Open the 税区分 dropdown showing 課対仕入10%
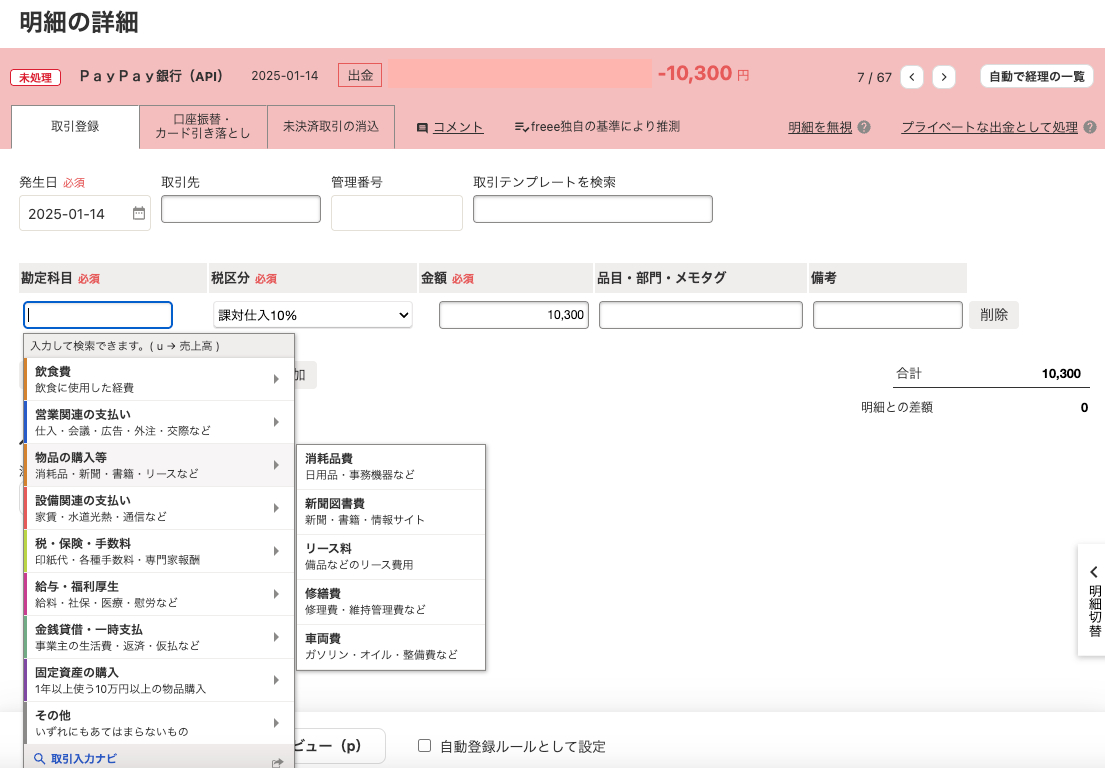This screenshot has width=1105, height=768. [313, 314]
